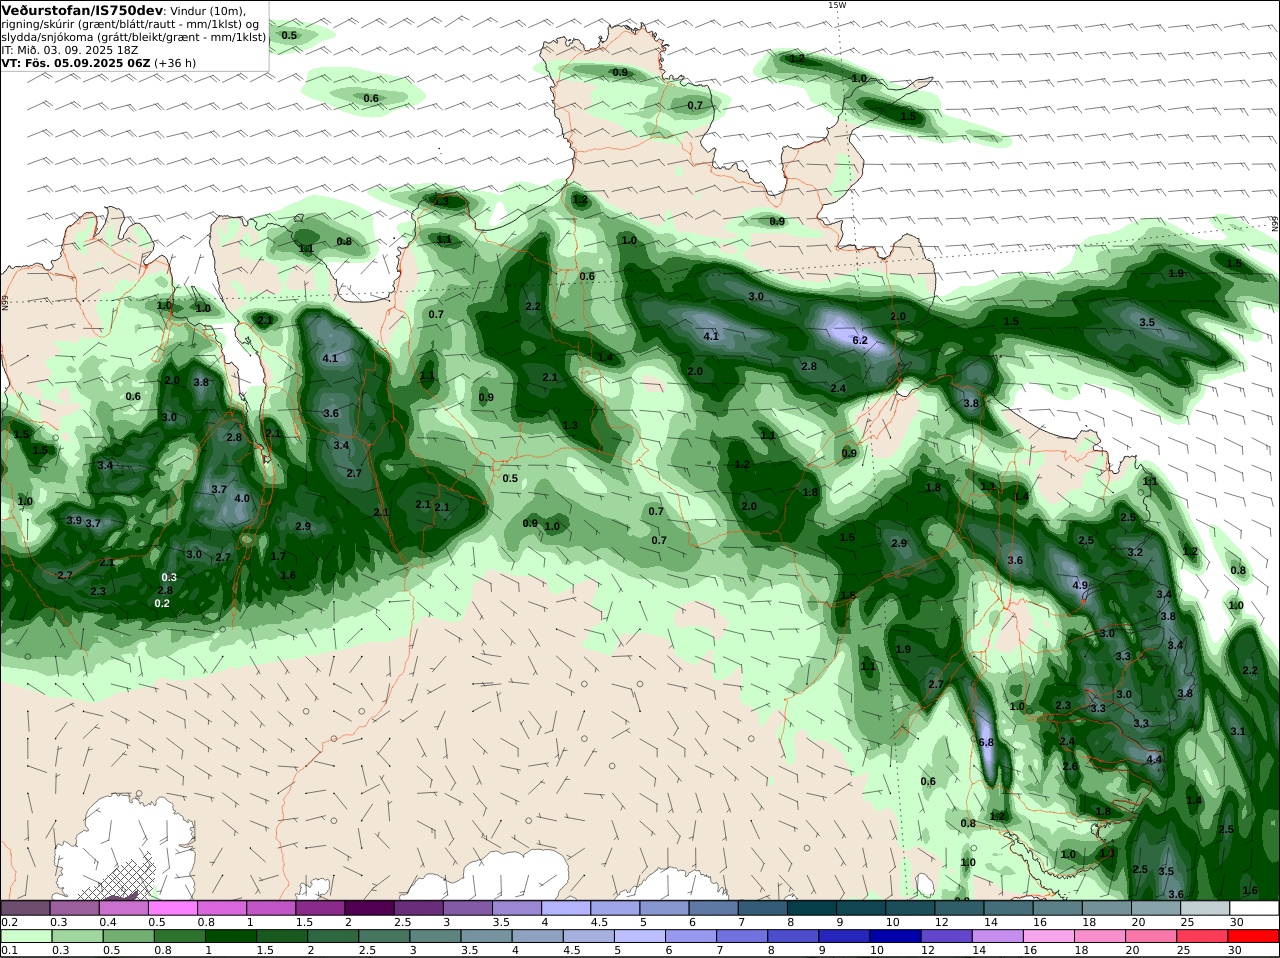Click the 3.2 precipitation value on the map
The height and width of the screenshot is (958, 1280).
(x=1135, y=552)
